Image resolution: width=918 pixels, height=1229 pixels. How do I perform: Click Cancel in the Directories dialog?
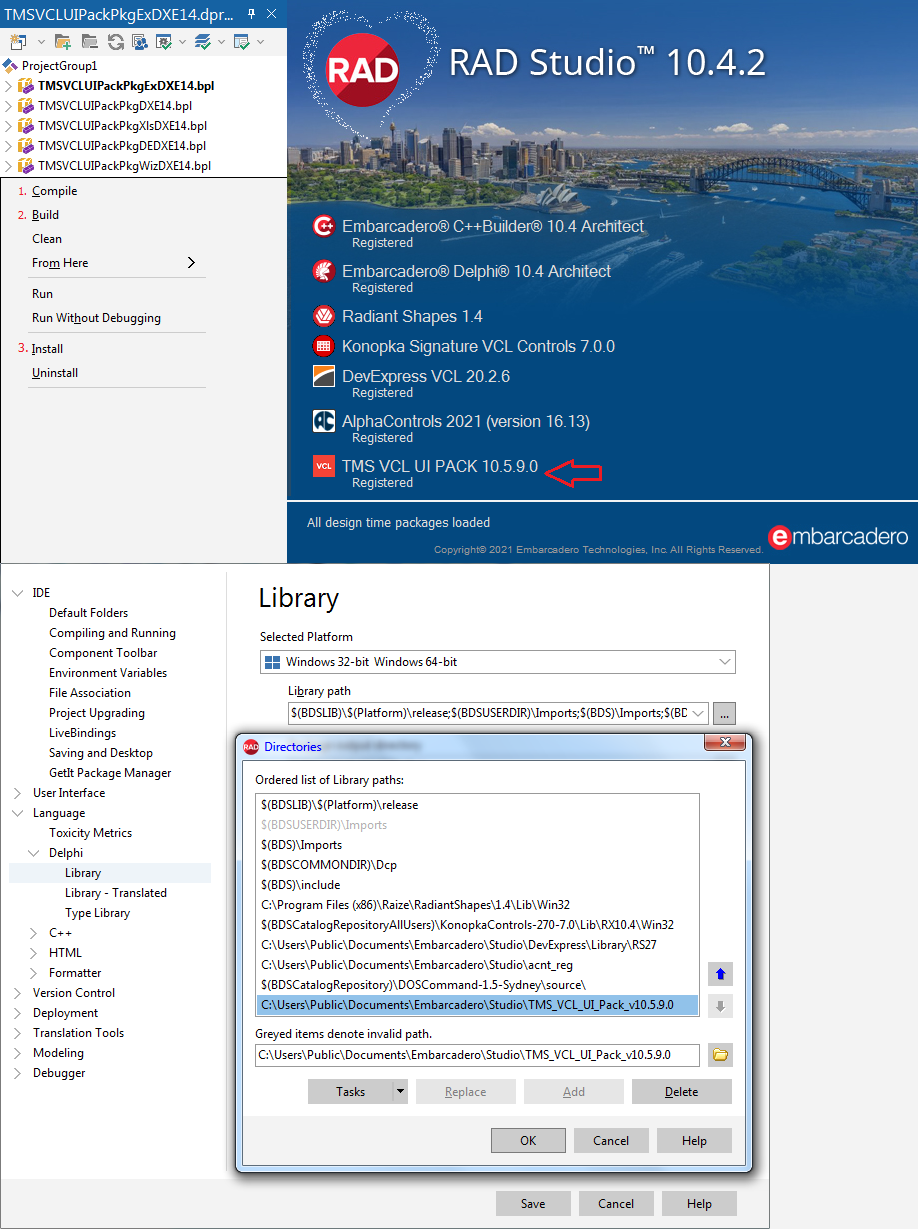(611, 1140)
